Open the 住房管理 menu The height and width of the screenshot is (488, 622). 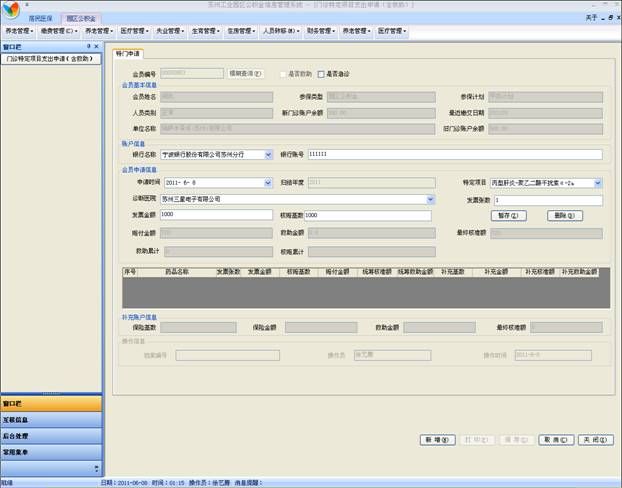tap(241, 31)
